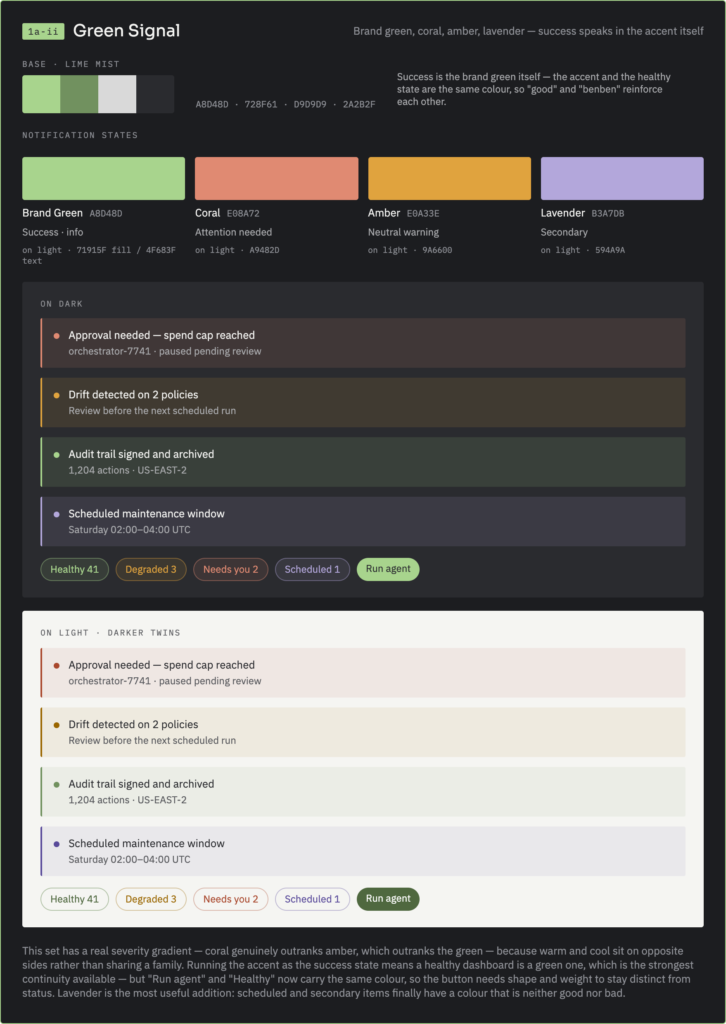Viewport: 726px width, 1024px height.
Task: Select the Healthy 41 pill on light
Action: coord(74,899)
